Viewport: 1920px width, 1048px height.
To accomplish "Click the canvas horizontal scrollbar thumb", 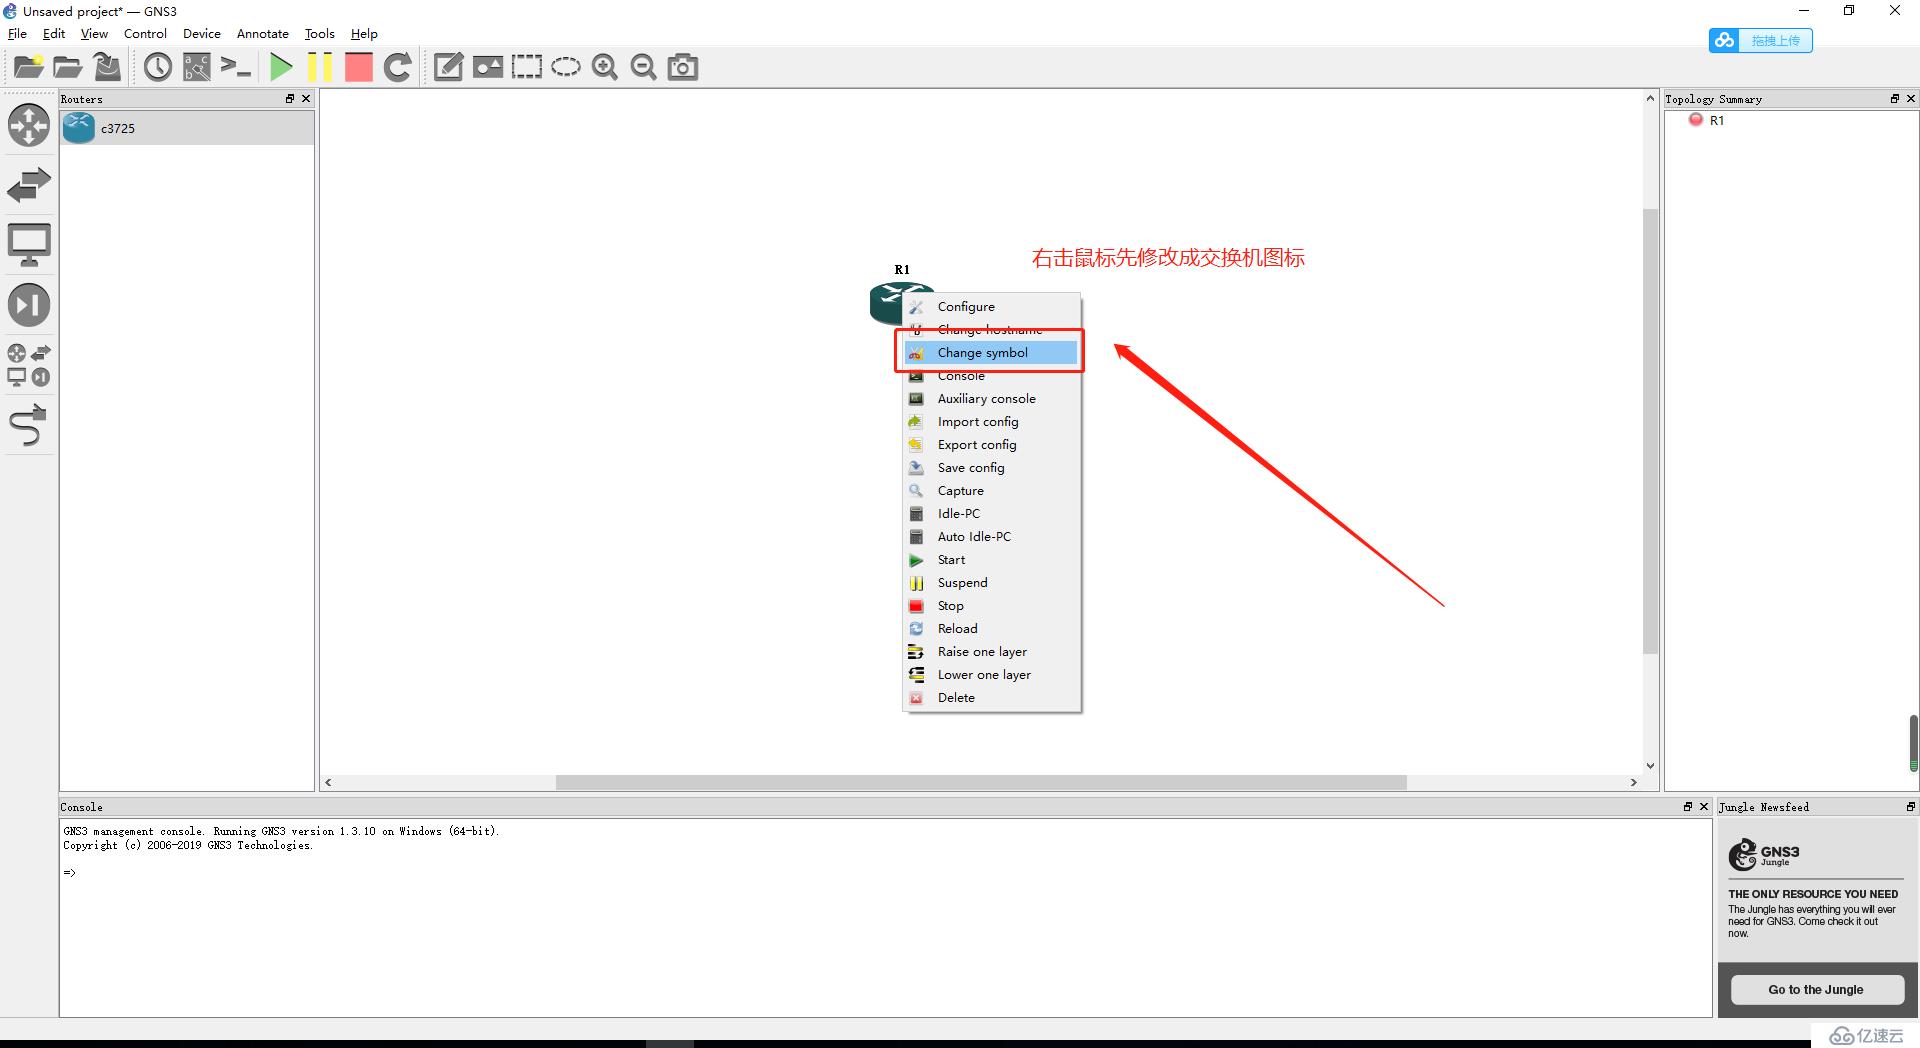I will (x=981, y=782).
